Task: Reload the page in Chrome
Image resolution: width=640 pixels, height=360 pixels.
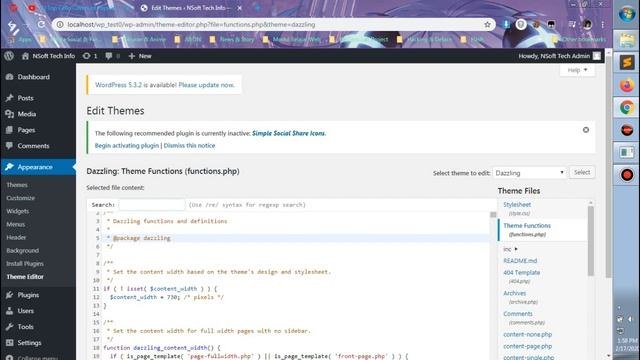Action: point(42,24)
